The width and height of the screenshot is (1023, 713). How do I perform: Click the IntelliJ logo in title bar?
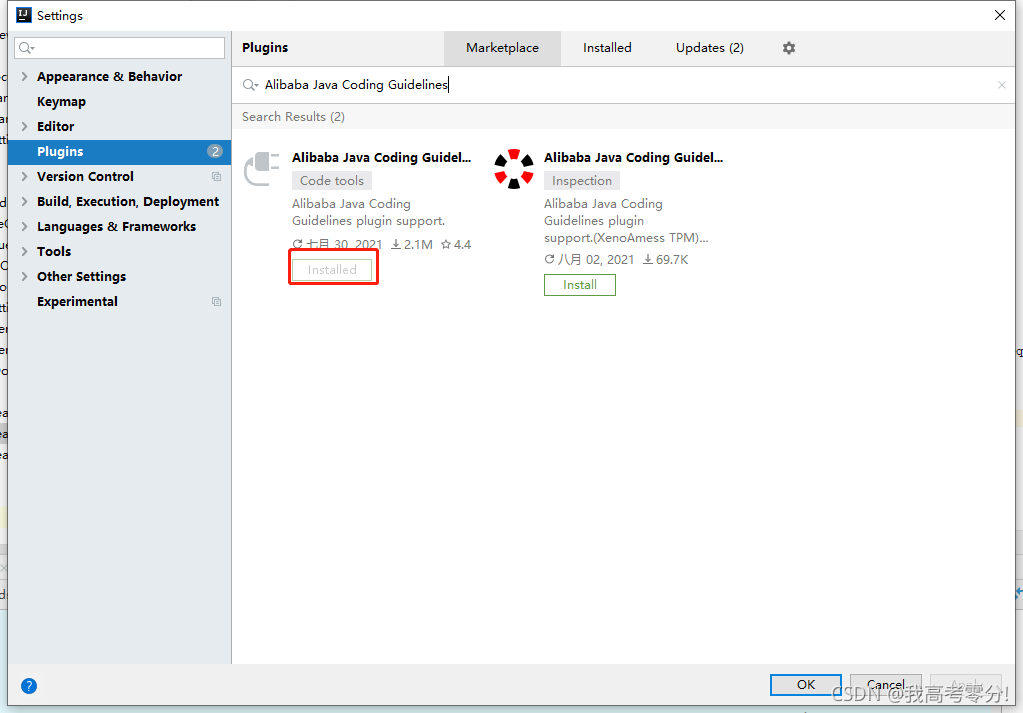click(23, 15)
